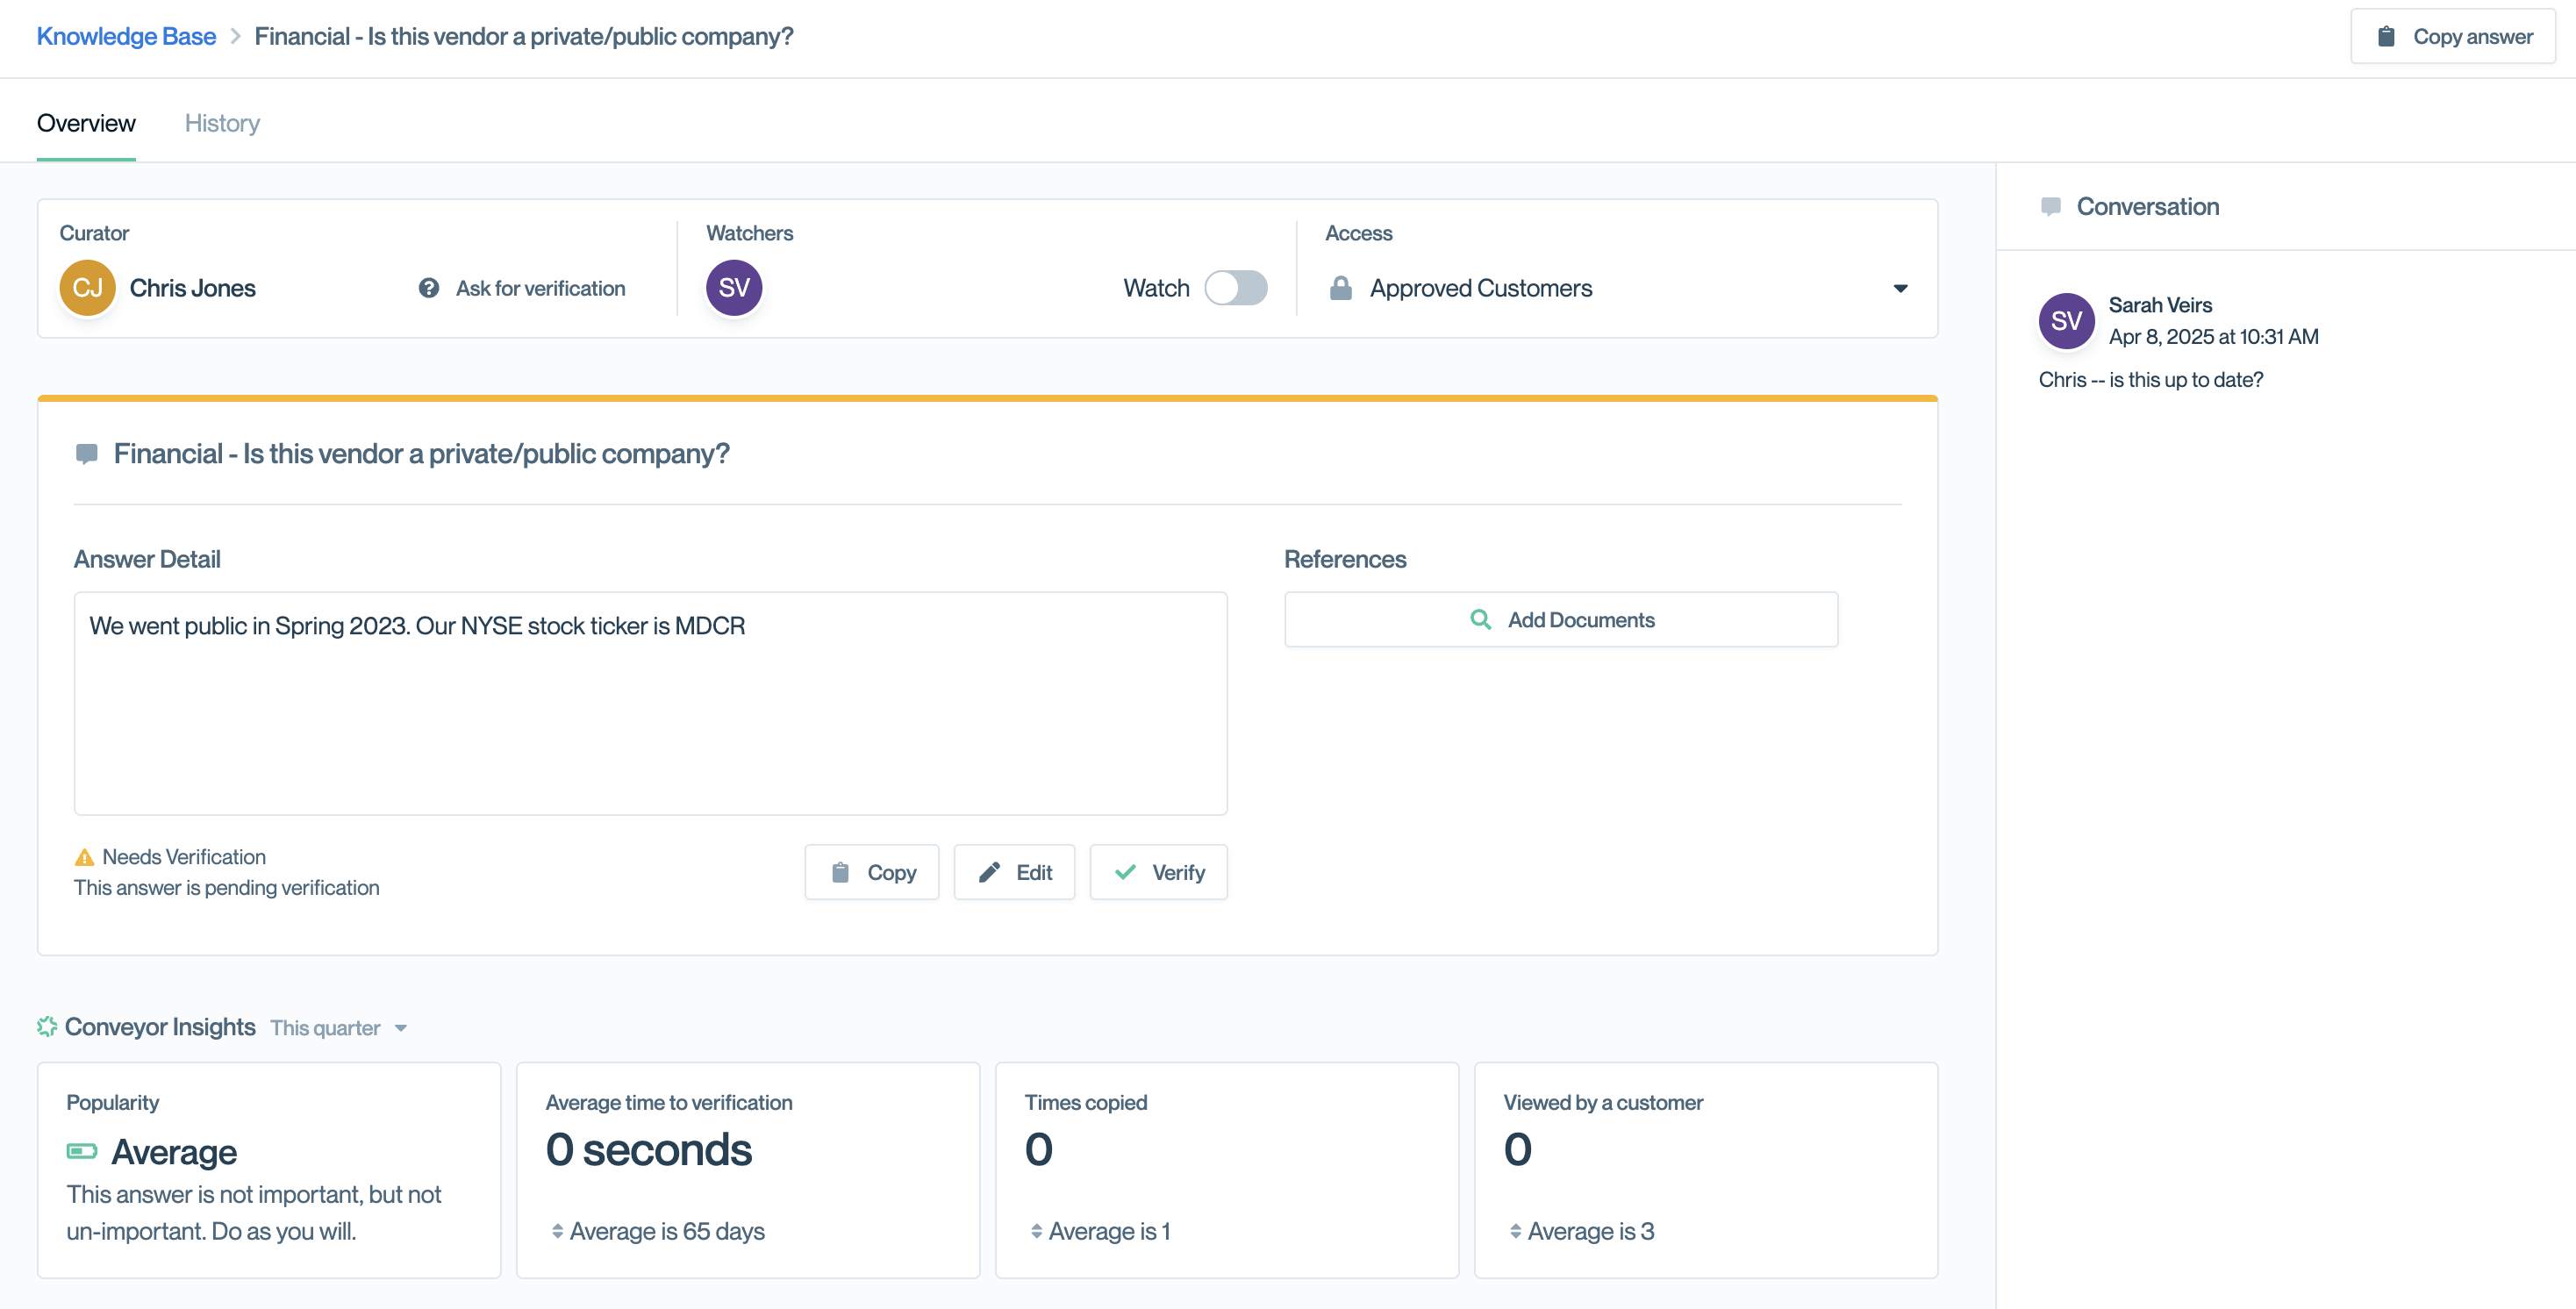2576x1309 pixels.
Task: Click the Conveyor Insights sparkle icon
Action: coord(47,1027)
